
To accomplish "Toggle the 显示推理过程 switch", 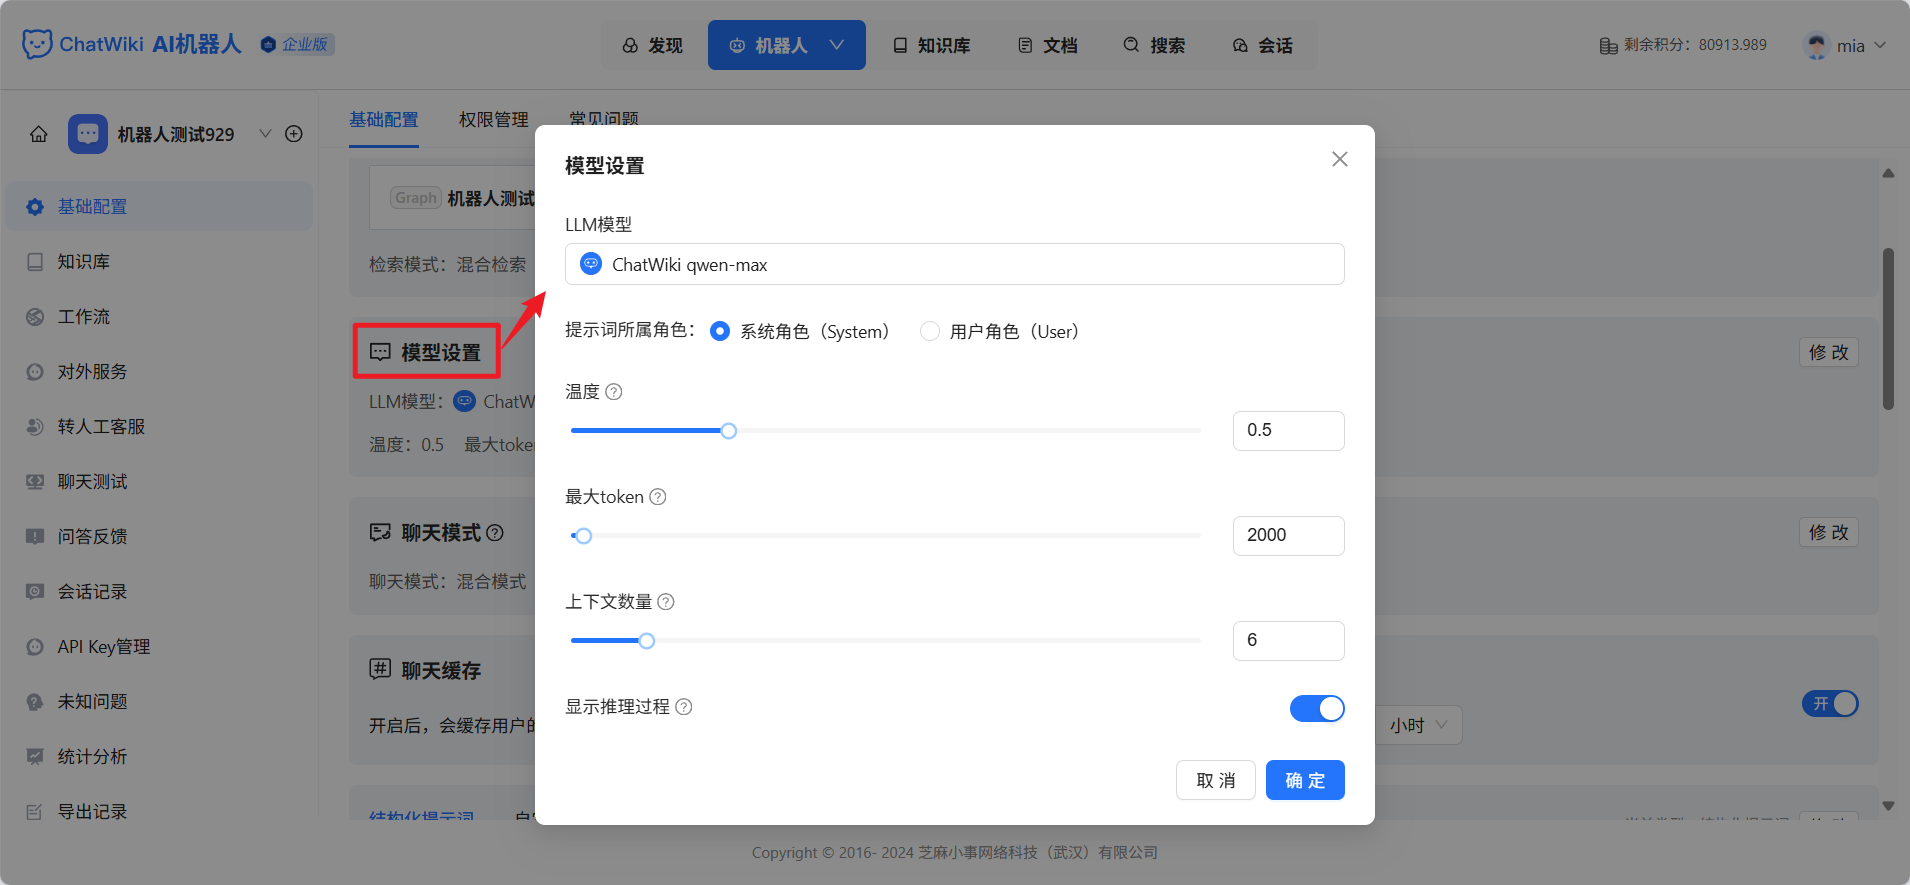I will click(x=1317, y=708).
